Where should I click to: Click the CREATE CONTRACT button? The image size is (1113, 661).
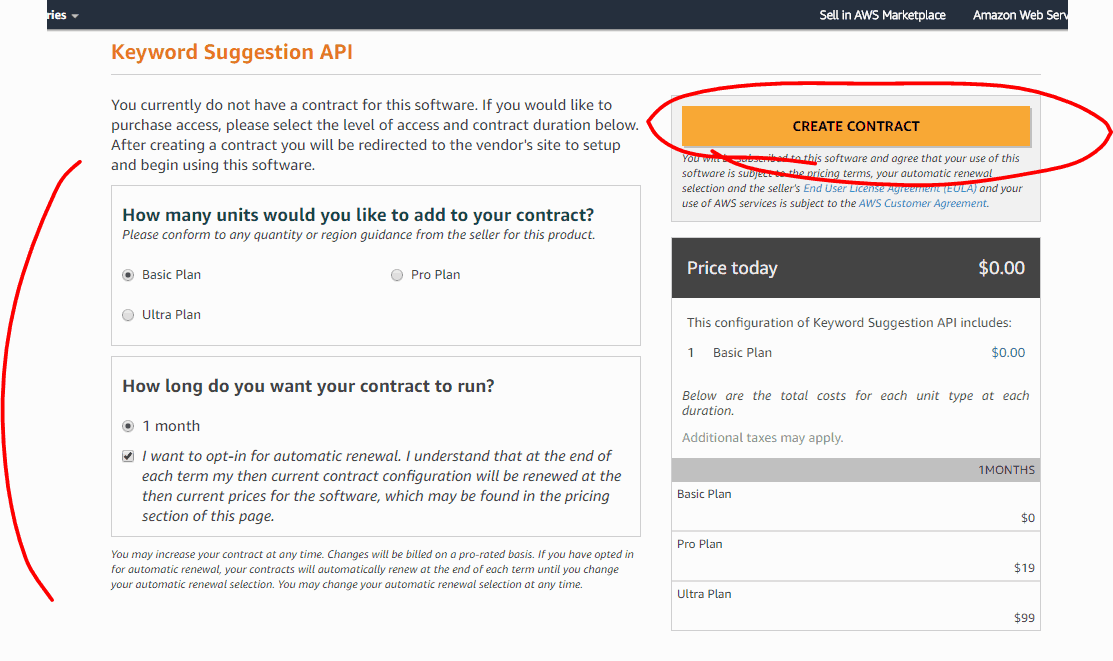[855, 126]
